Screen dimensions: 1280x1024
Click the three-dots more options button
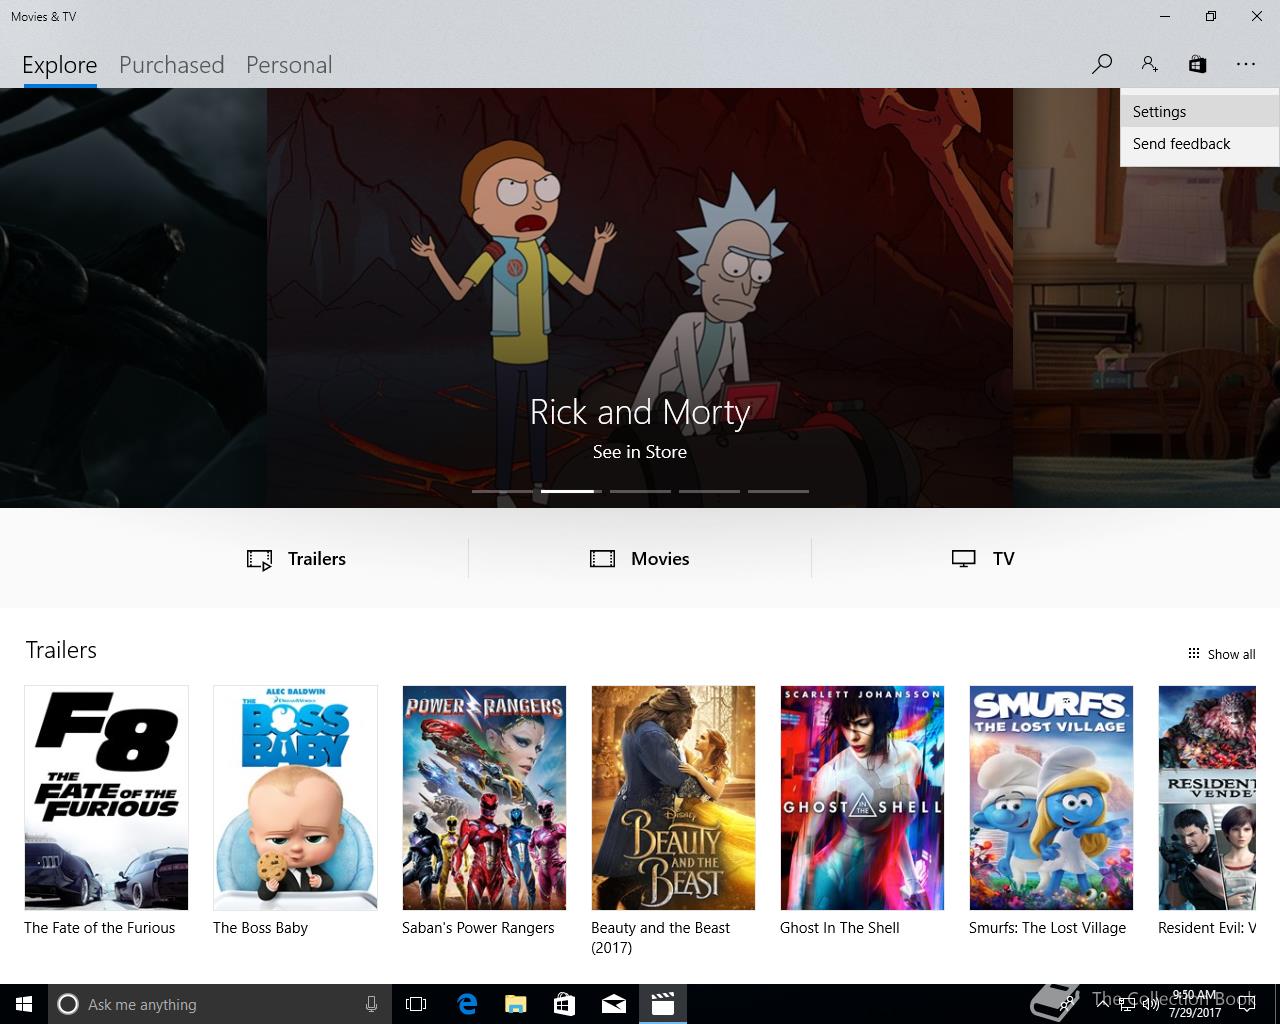[1245, 64]
